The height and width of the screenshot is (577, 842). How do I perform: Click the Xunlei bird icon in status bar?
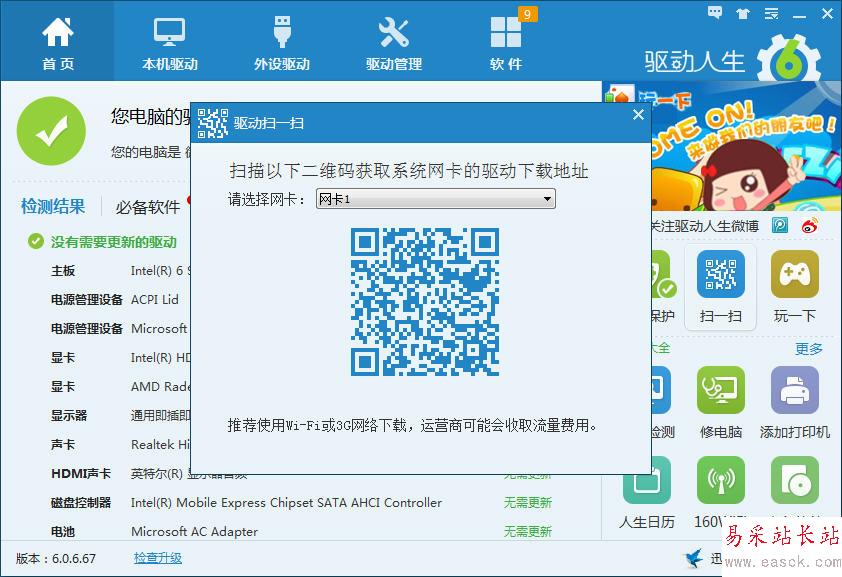(x=694, y=558)
